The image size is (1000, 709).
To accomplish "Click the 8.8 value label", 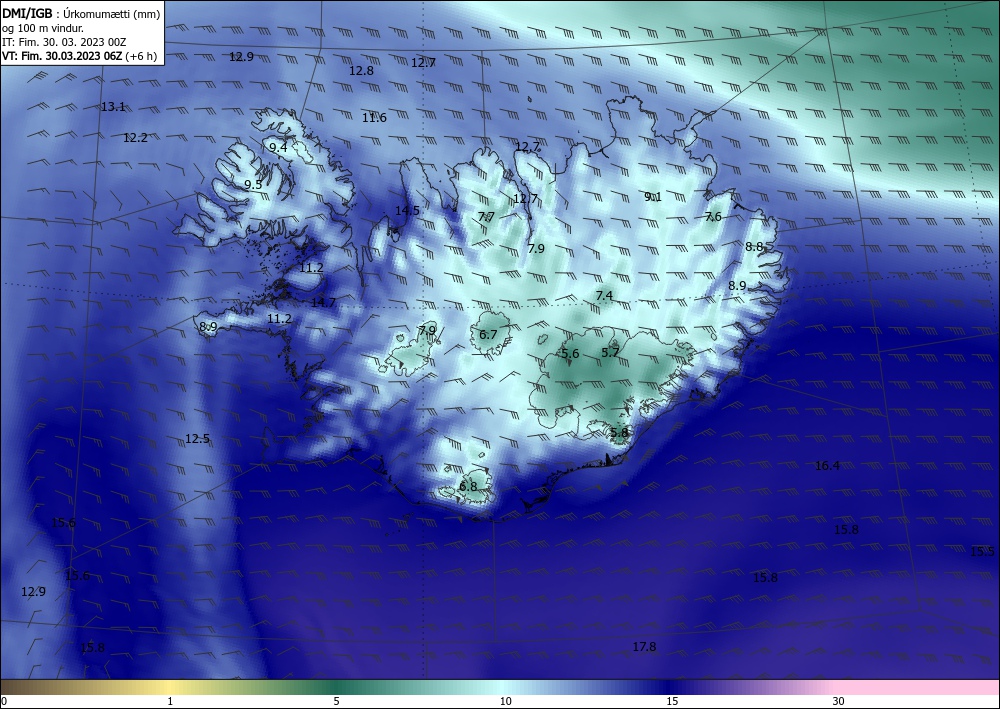I will pyautogui.click(x=754, y=246).
